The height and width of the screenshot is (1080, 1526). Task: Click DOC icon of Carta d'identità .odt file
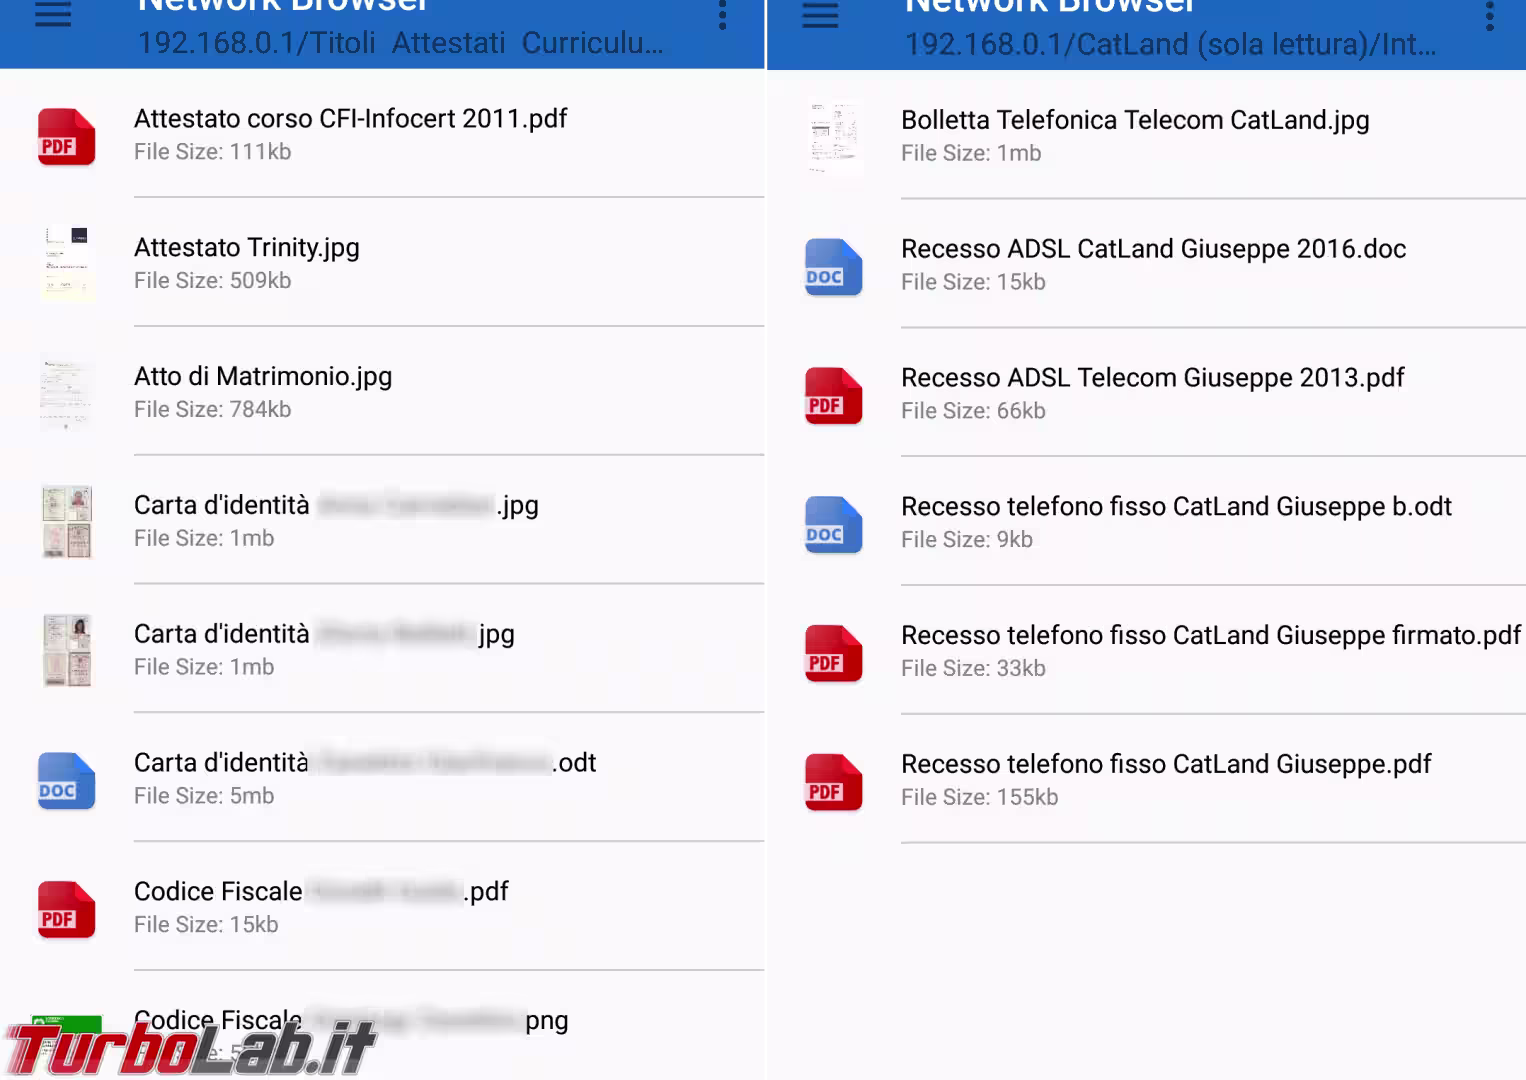click(66, 781)
